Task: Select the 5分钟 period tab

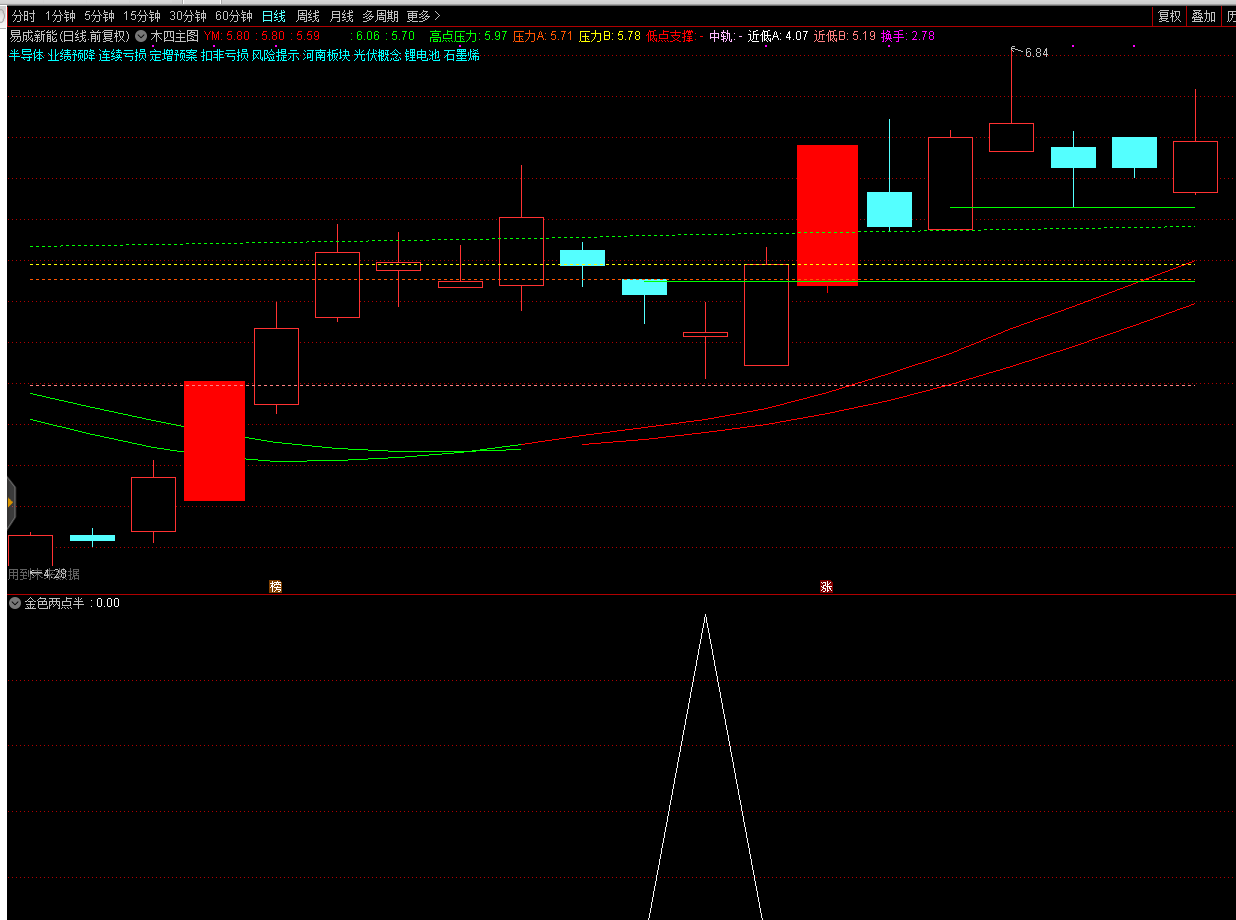Action: [x=99, y=16]
